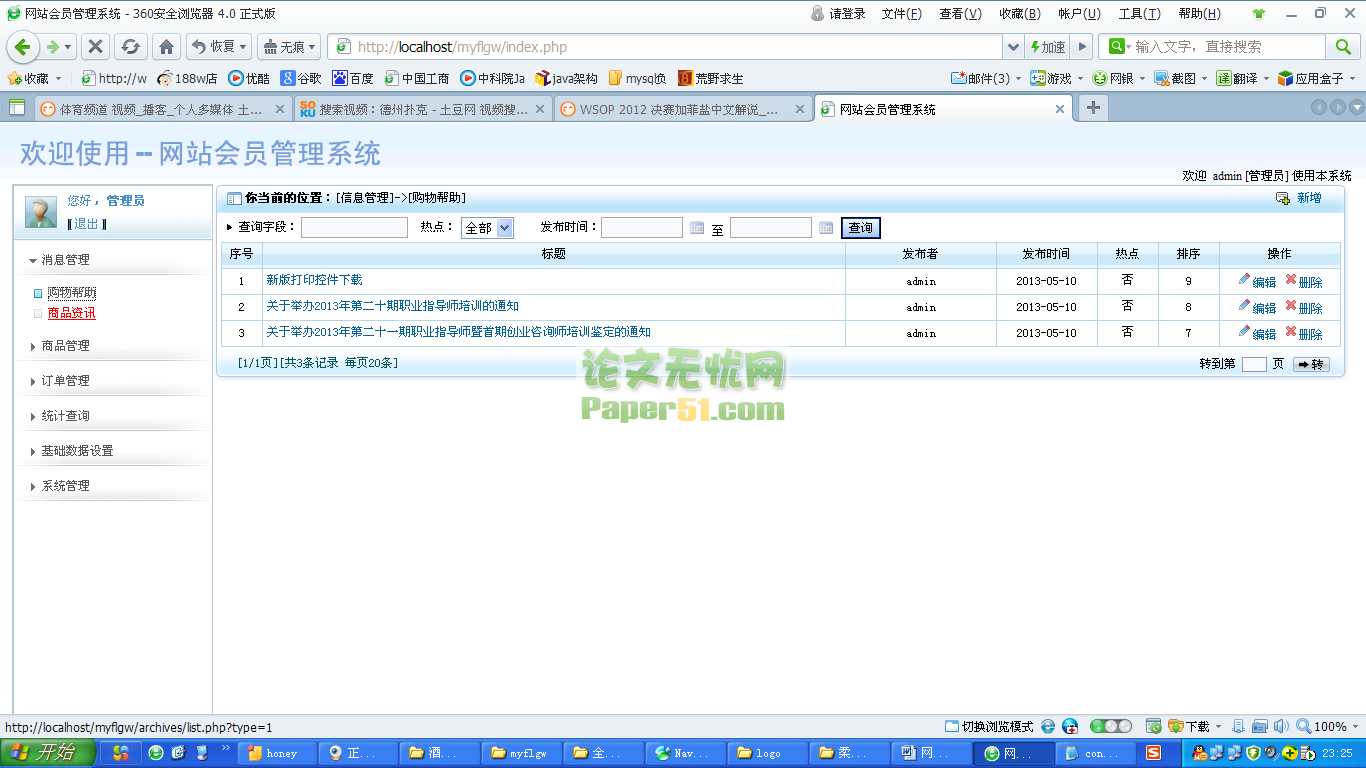Edit the 第二十期职业指导师 row
Image resolution: width=1366 pixels, height=768 pixels.
pyautogui.click(x=1257, y=307)
